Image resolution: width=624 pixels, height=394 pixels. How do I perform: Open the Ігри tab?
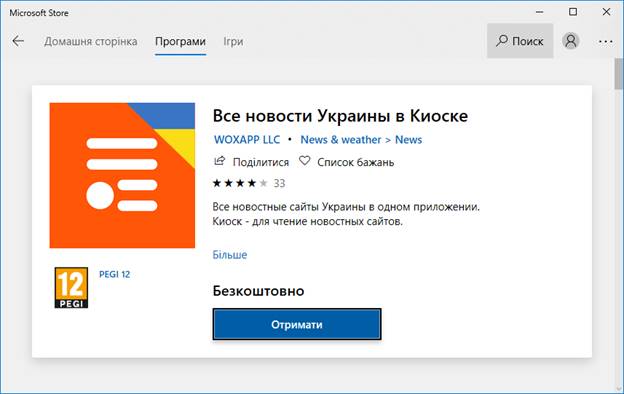[x=233, y=41]
